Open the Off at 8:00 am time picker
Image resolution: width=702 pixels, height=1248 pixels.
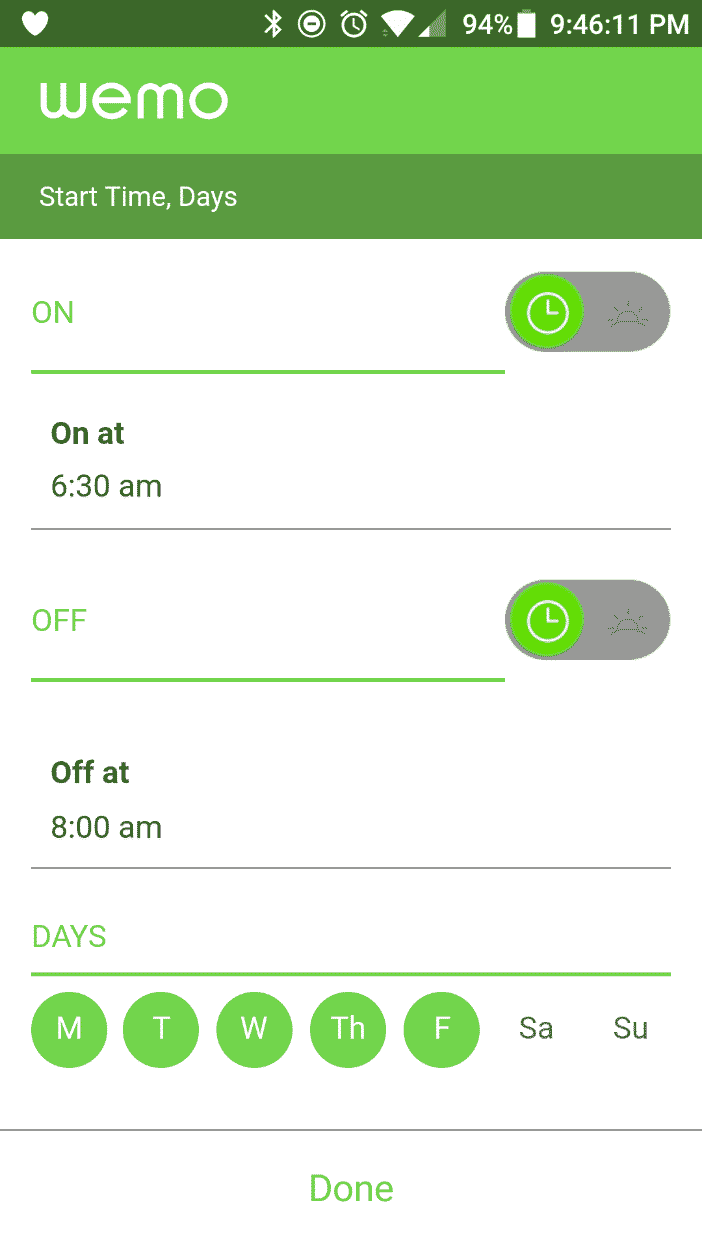[350, 800]
